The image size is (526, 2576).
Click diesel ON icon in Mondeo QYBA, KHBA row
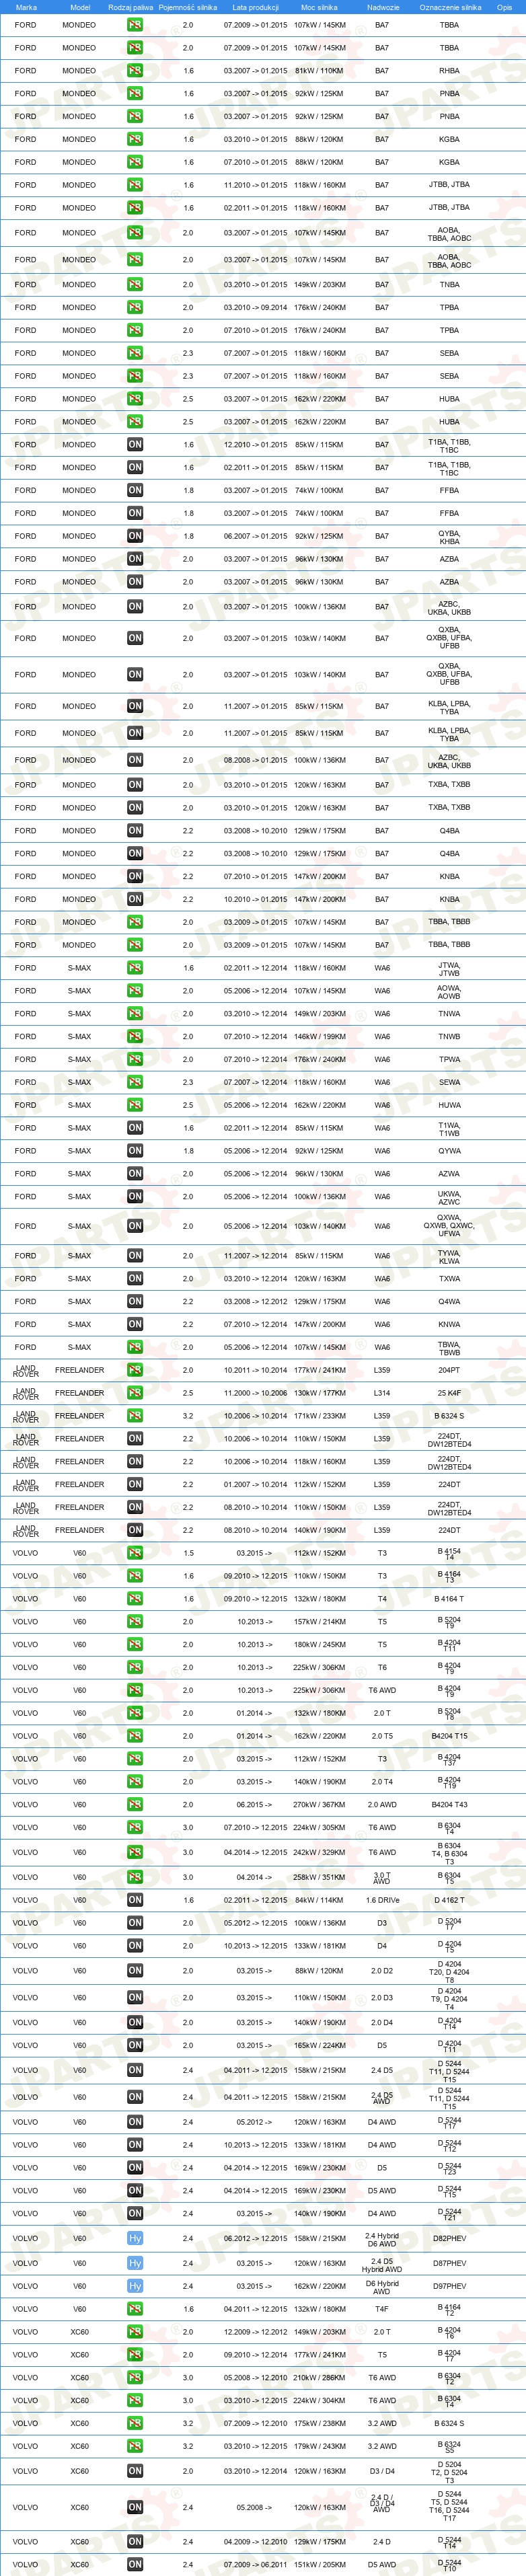click(x=135, y=536)
